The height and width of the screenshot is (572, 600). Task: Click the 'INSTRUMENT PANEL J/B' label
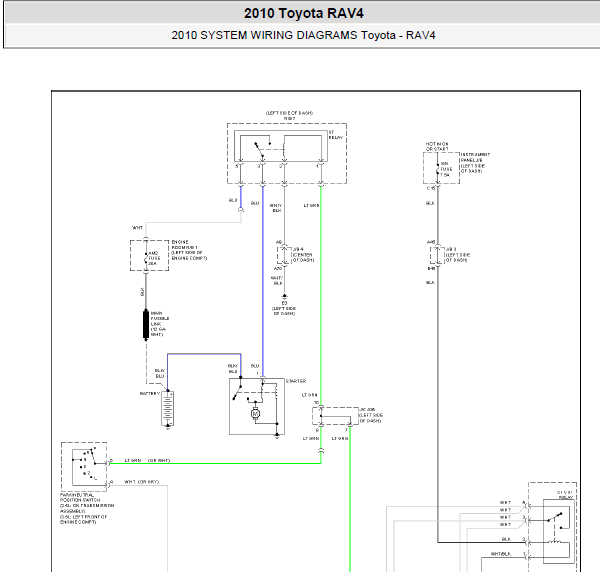coord(475,163)
